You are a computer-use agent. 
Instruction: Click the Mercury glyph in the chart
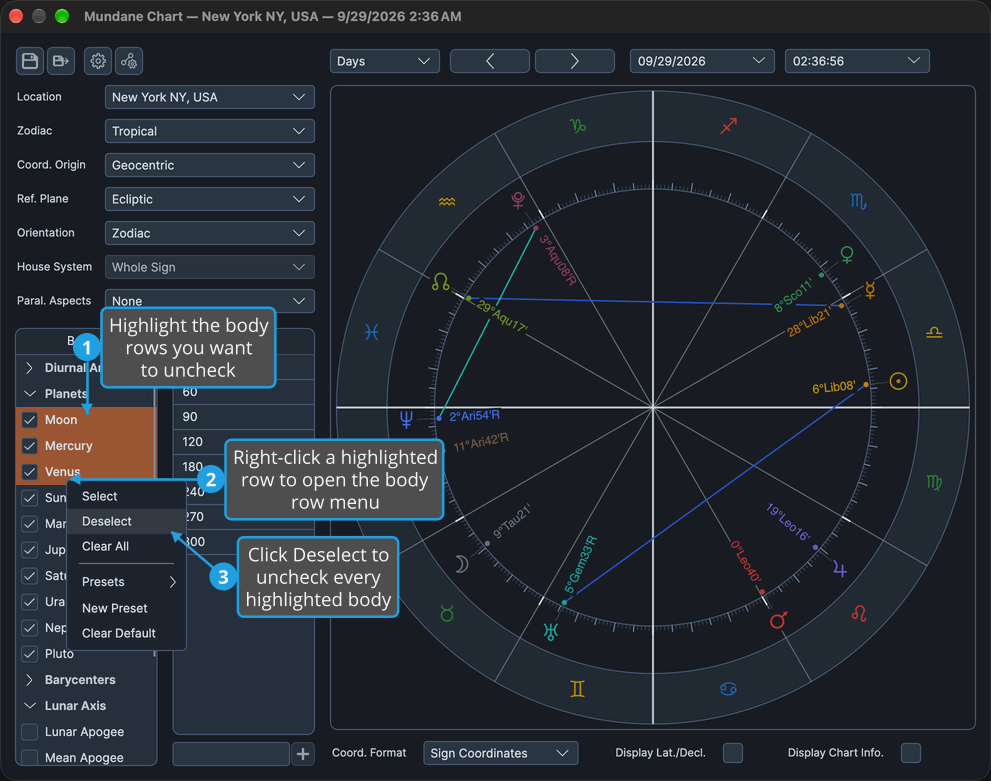click(x=870, y=290)
